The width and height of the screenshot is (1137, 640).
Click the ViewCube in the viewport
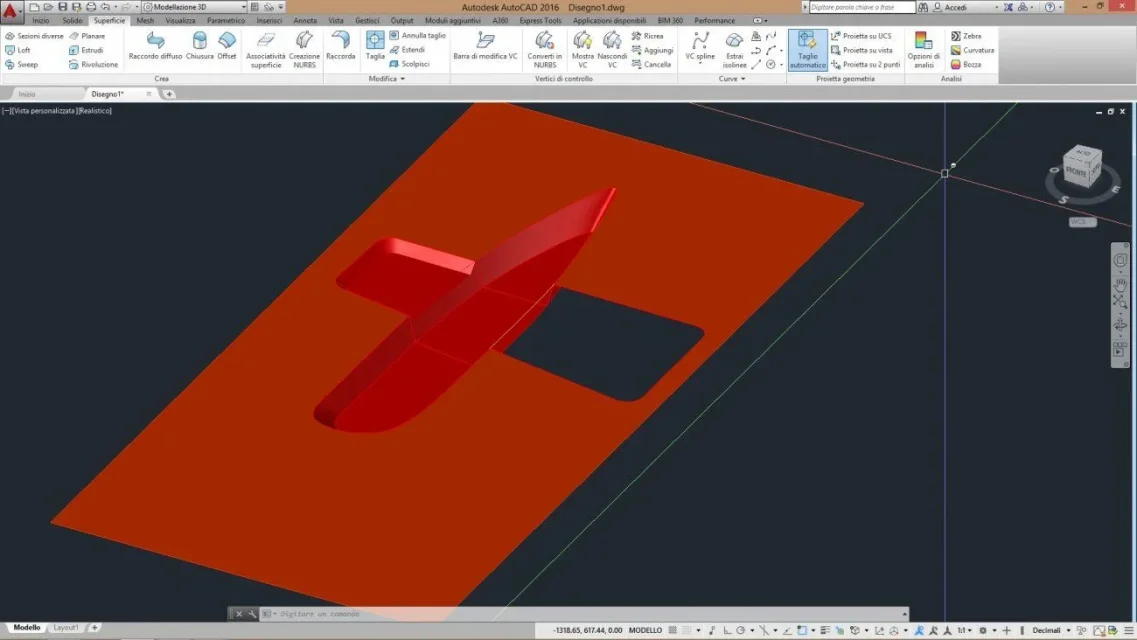pyautogui.click(x=1082, y=166)
